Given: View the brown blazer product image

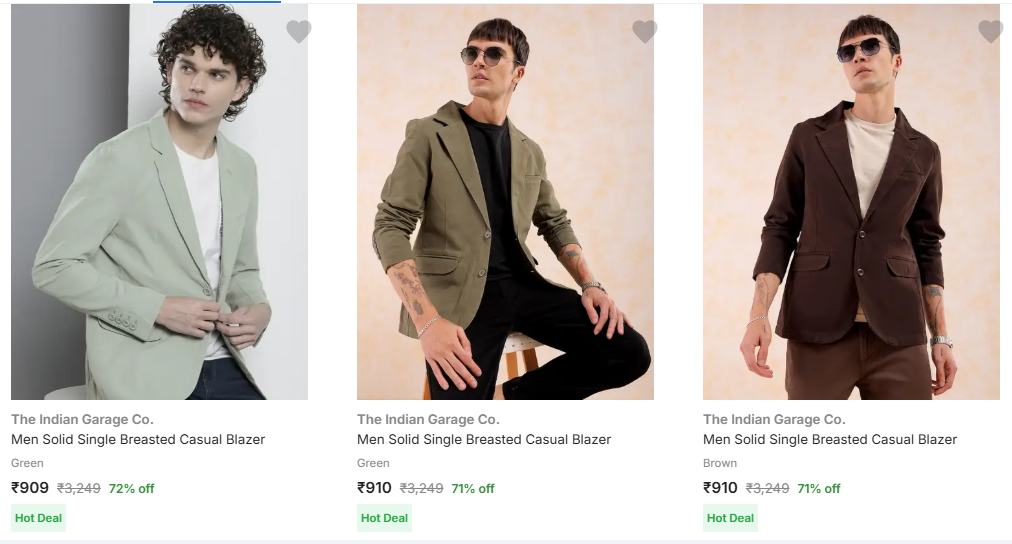Looking at the screenshot, I should 851,202.
